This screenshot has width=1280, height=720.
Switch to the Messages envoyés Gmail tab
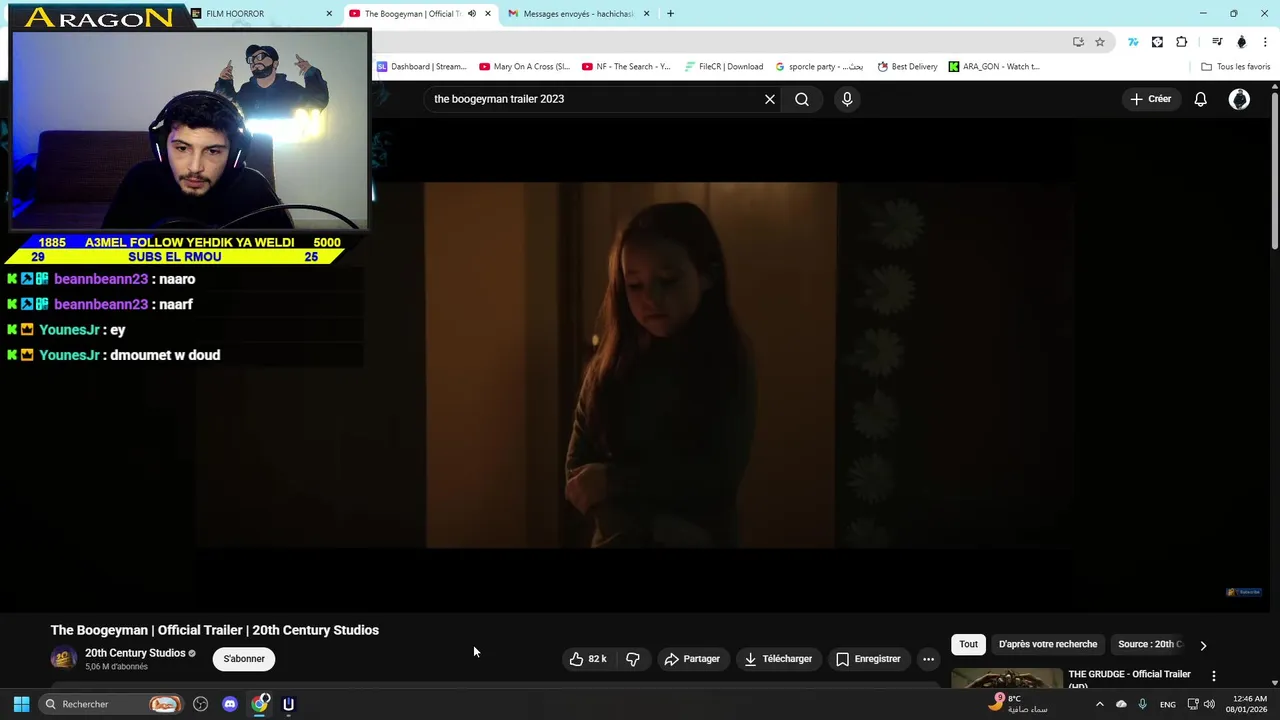coord(580,14)
